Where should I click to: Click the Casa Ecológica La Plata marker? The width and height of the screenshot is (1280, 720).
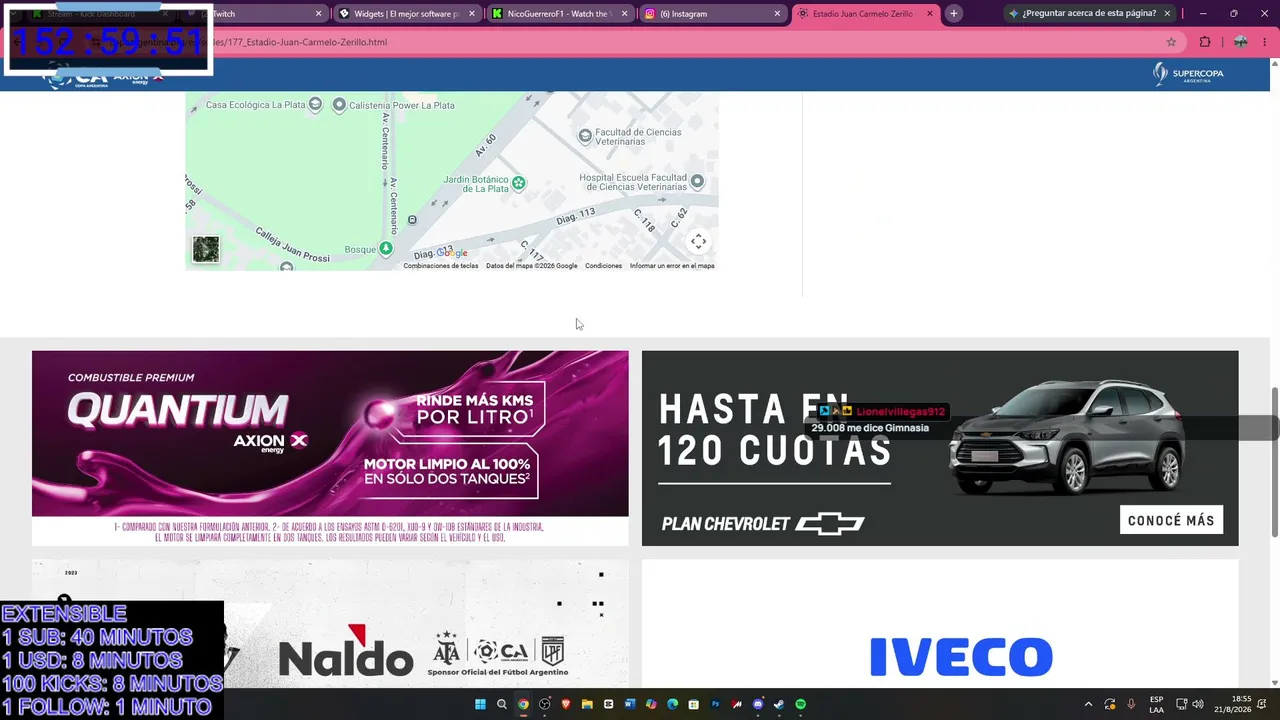click(x=315, y=105)
